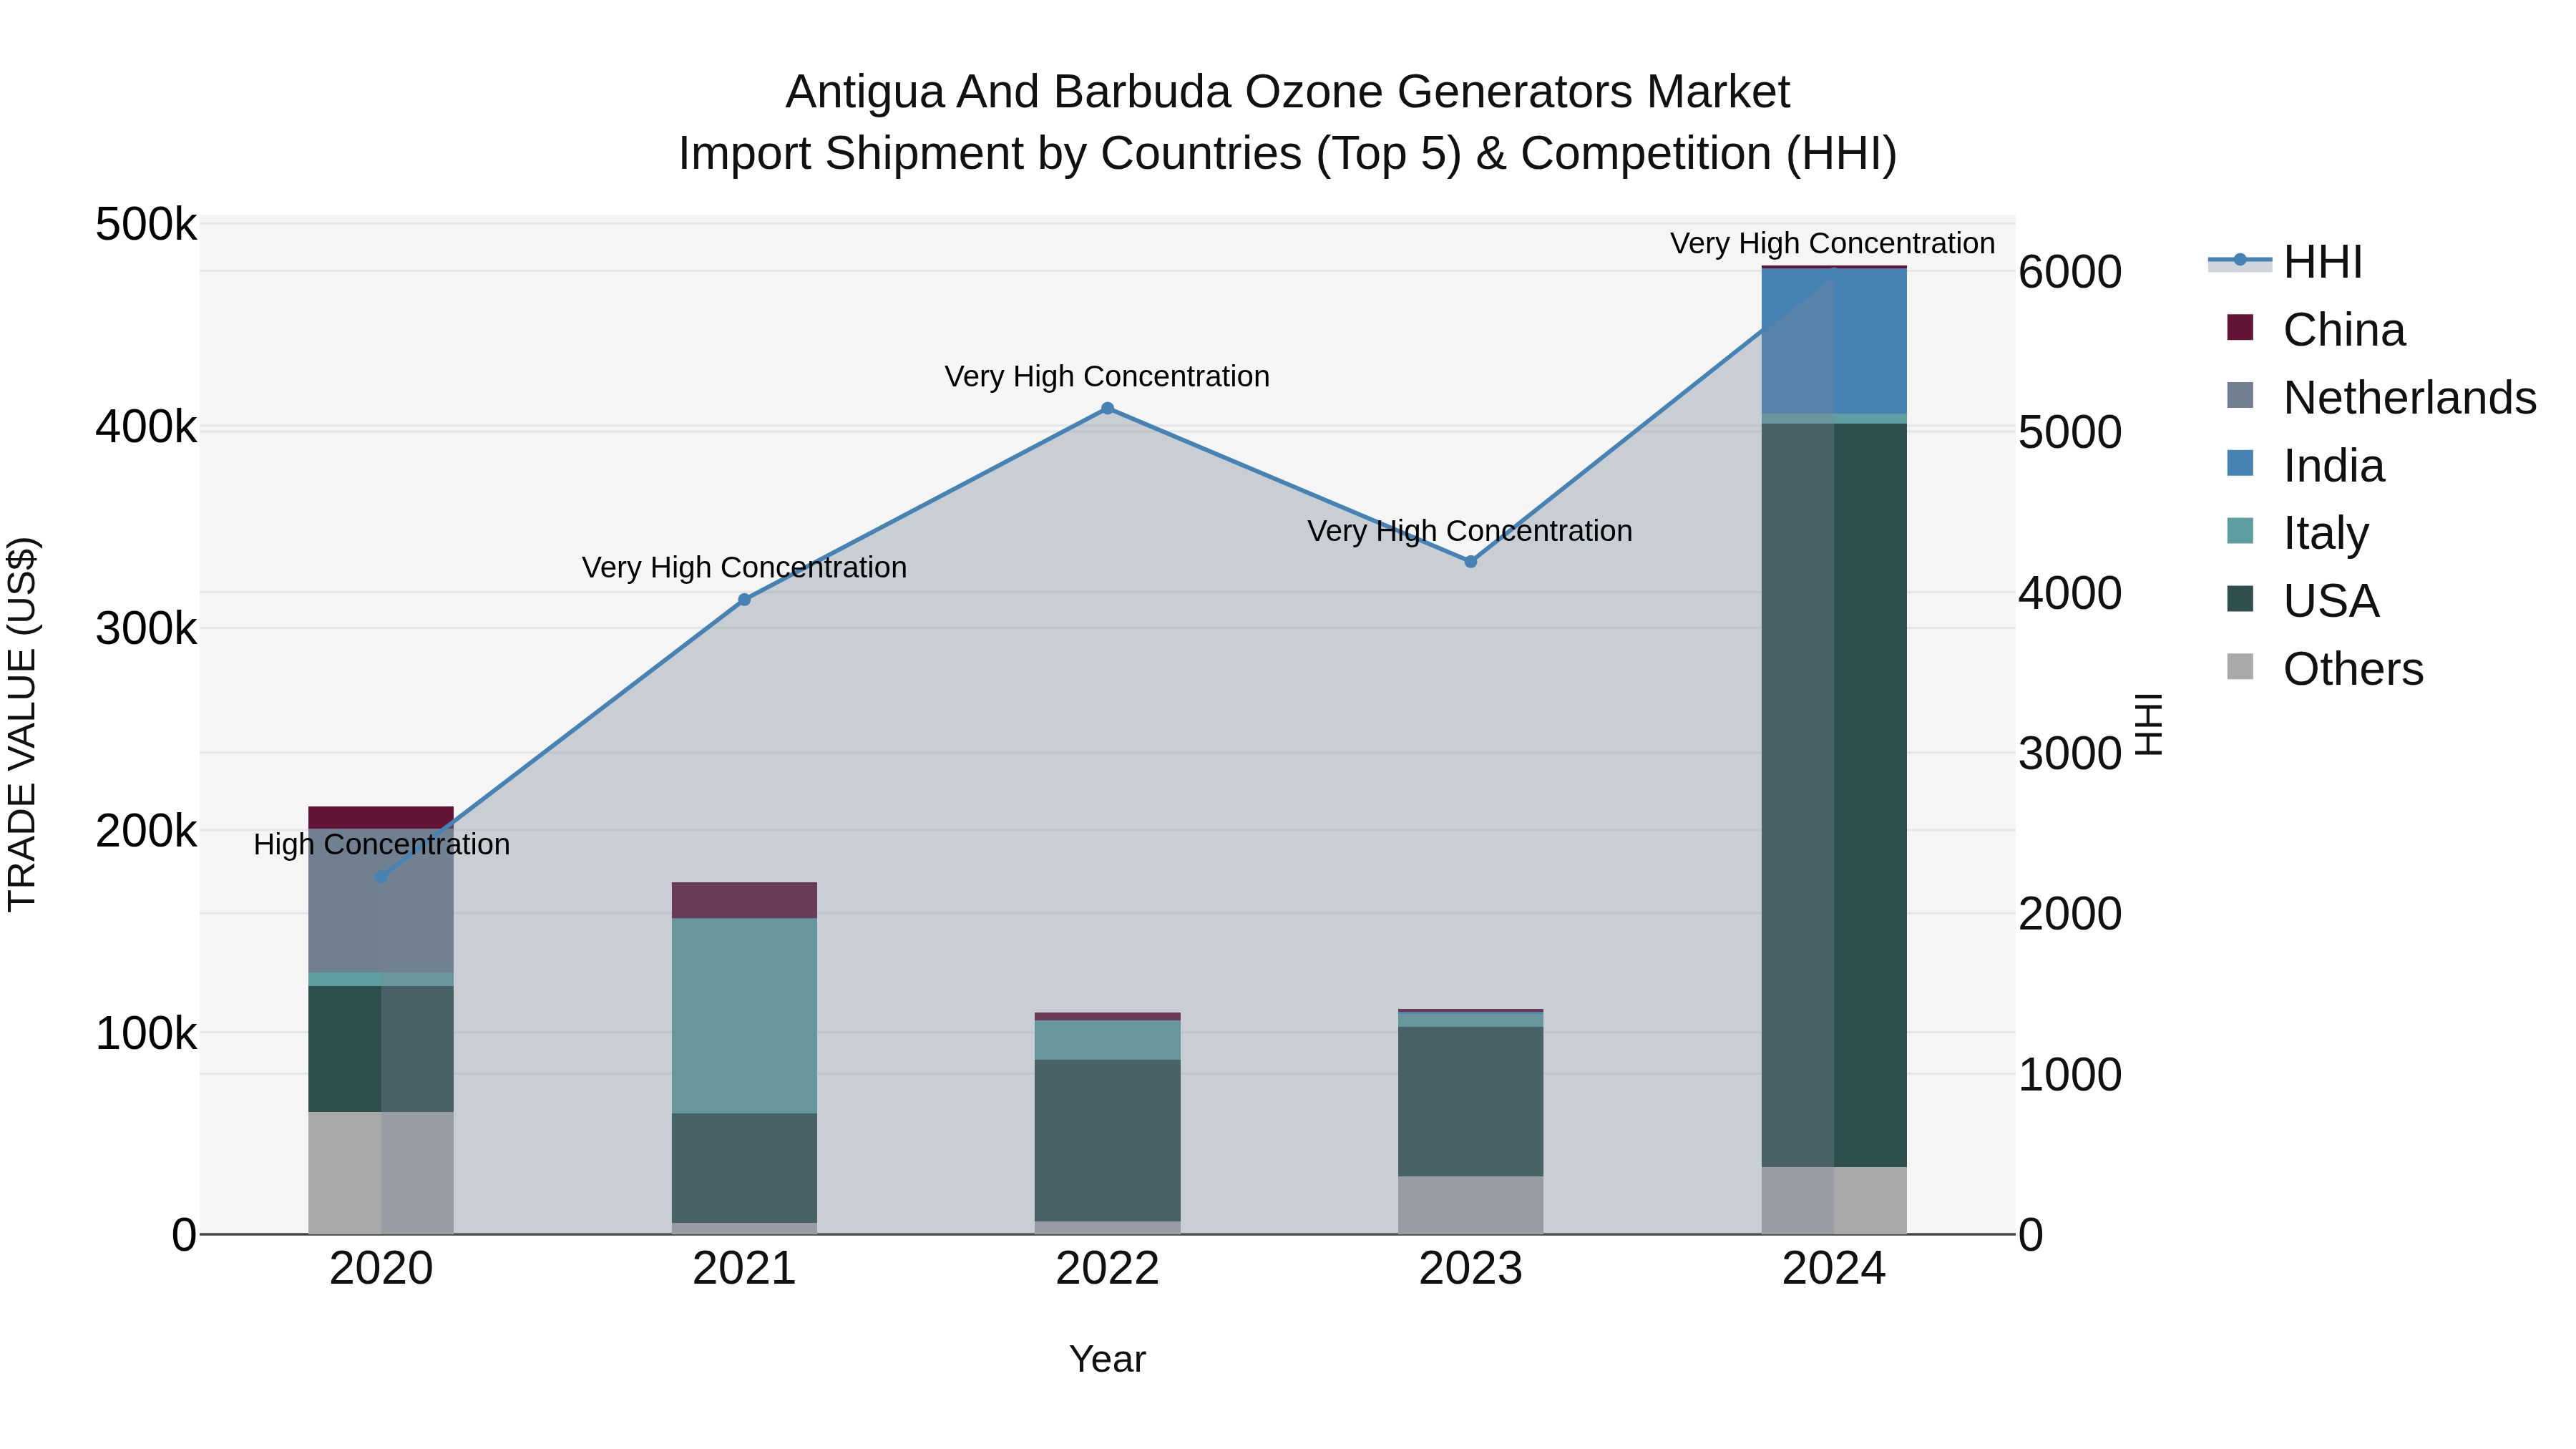
Task: Click the 2020 x-axis label
Action: coord(381,1269)
